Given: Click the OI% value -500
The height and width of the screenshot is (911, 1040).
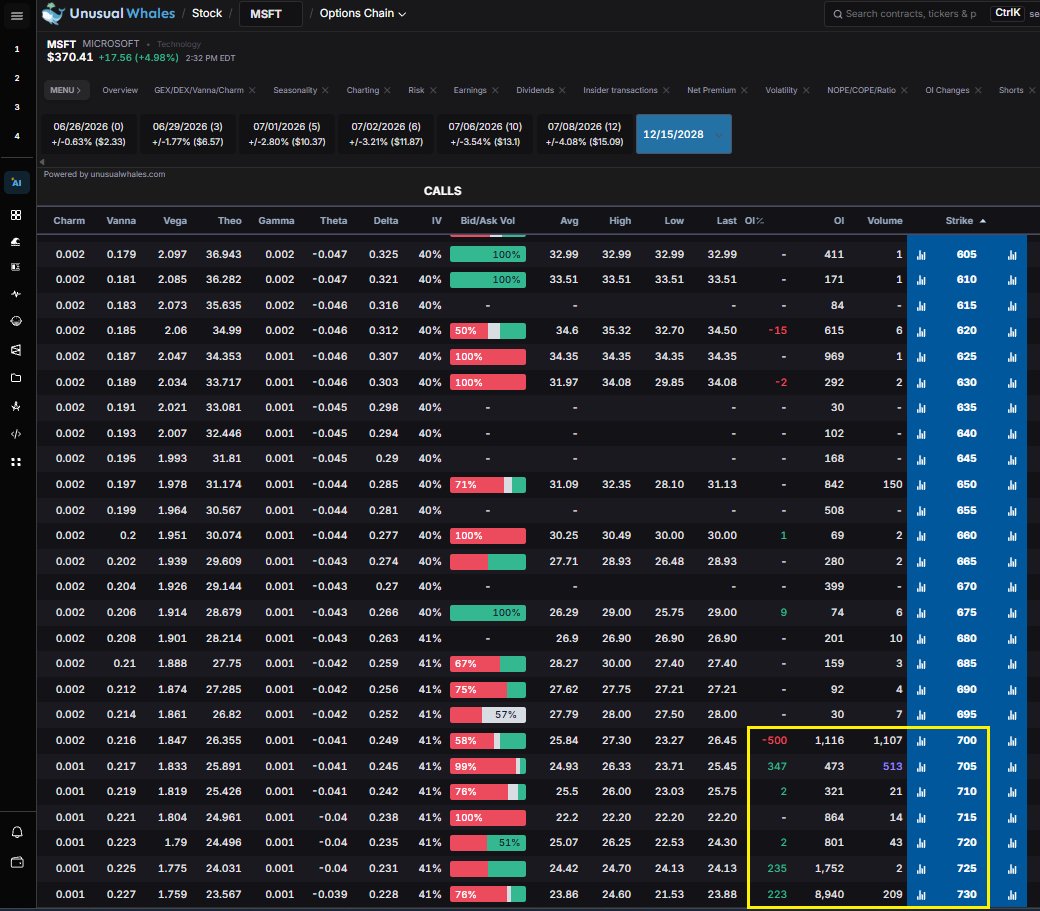Looking at the screenshot, I should (774, 741).
